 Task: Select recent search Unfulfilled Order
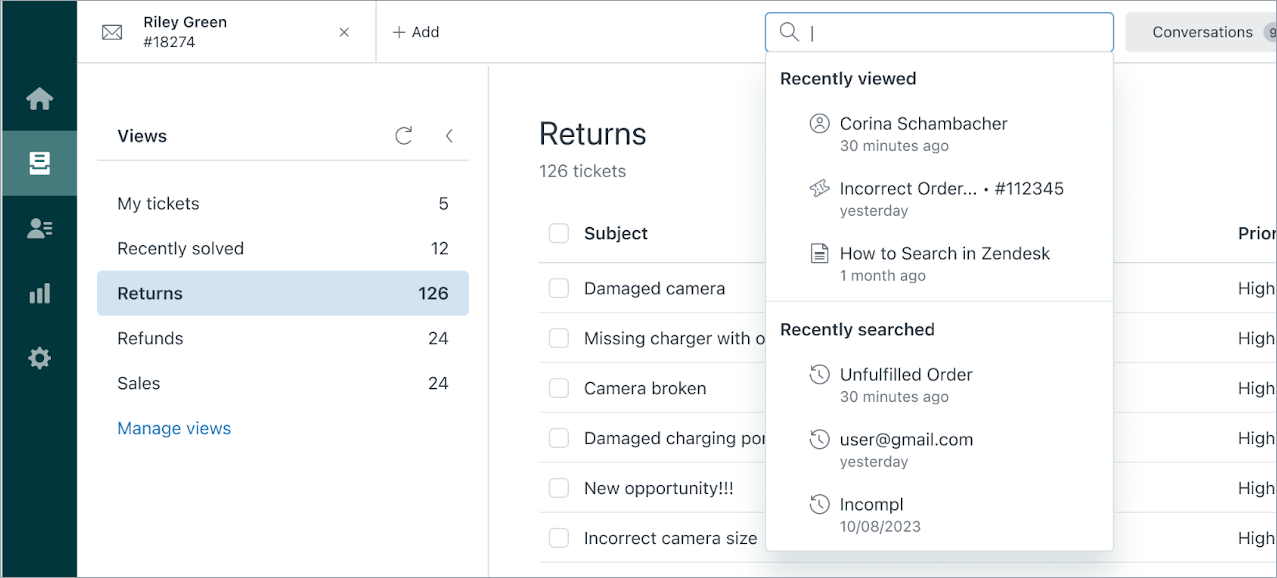click(906, 375)
